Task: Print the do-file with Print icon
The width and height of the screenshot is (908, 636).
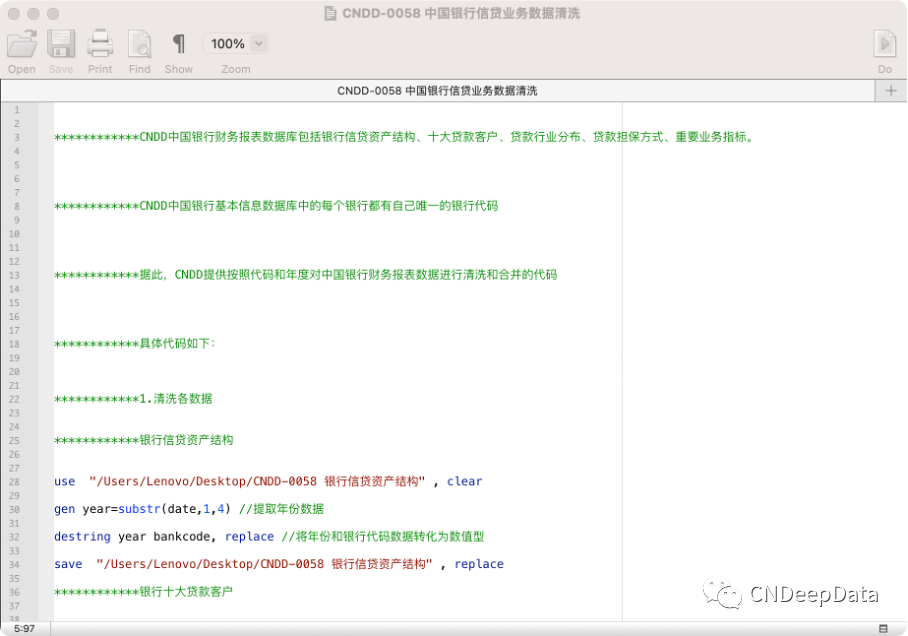Action: (100, 44)
